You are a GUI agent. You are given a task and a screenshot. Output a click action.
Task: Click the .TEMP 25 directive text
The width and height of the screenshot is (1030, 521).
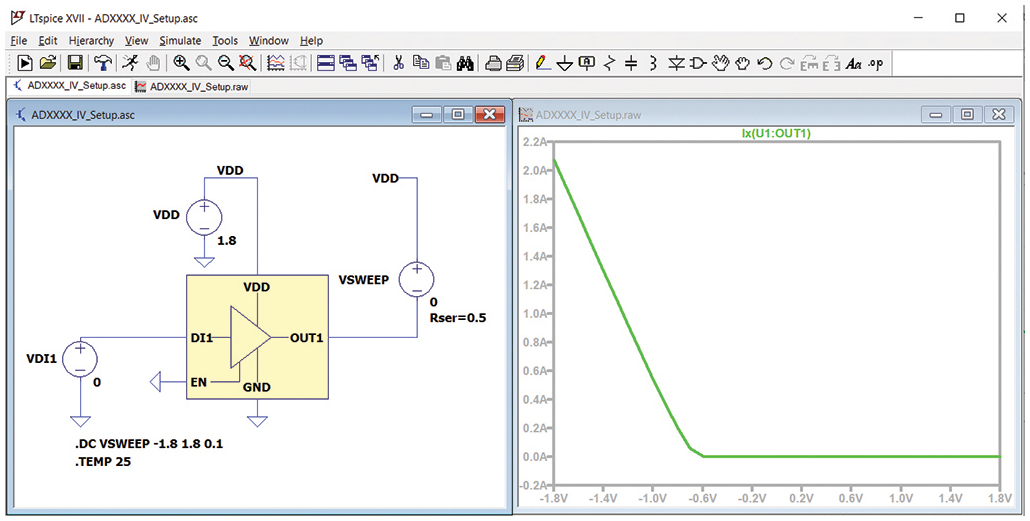click(x=102, y=462)
